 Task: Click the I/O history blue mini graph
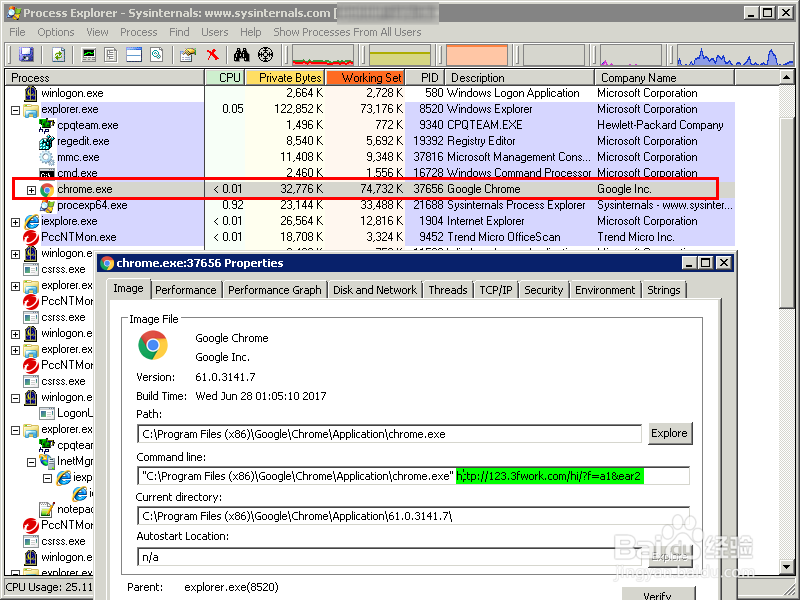735,55
